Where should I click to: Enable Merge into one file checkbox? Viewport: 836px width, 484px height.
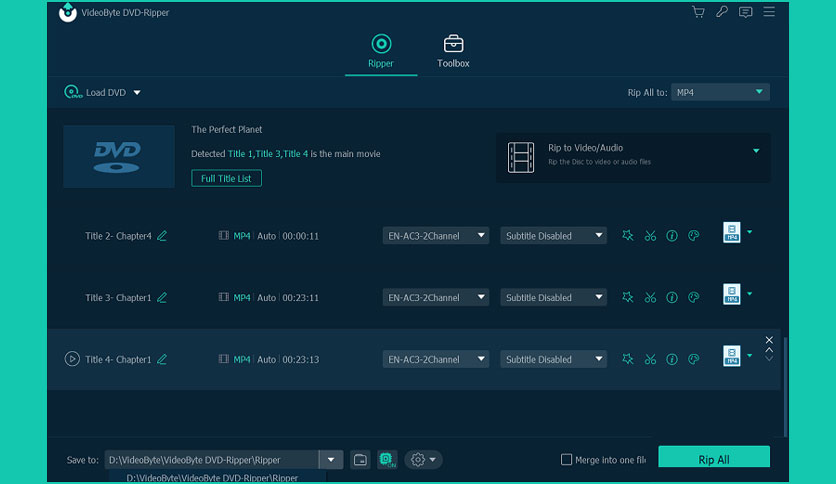tap(566, 459)
